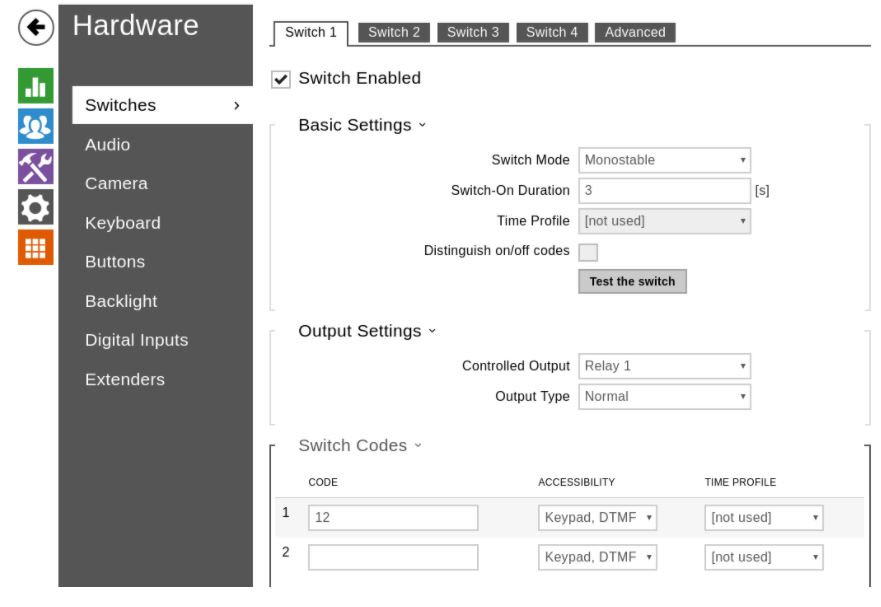Screen dimensions: 881x607
Task: Enable Distinguish on/off codes checkbox
Action: pyautogui.click(x=588, y=252)
